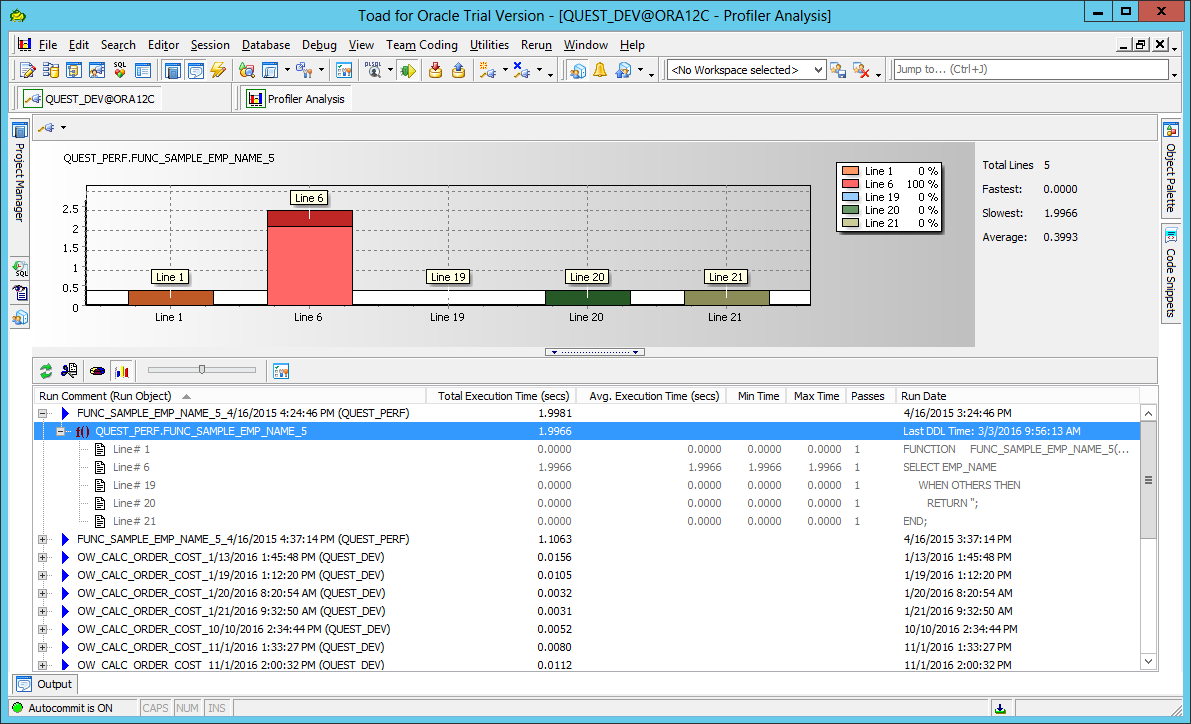The width and height of the screenshot is (1191, 724).
Task: Open the Utilities menu
Action: tap(489, 45)
